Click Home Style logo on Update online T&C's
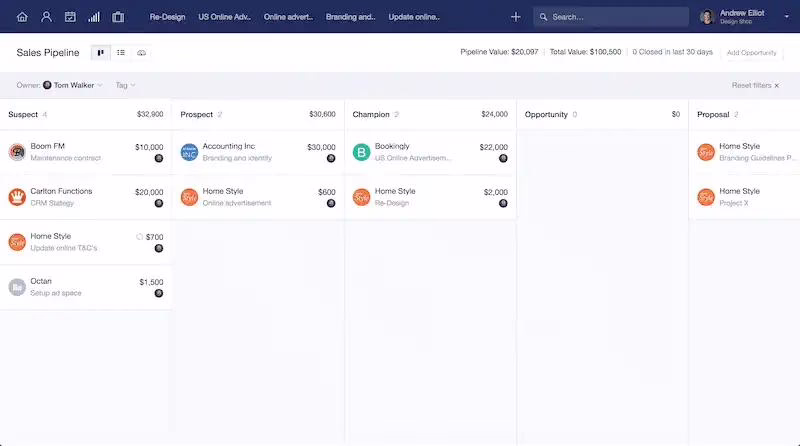 click(x=17, y=242)
